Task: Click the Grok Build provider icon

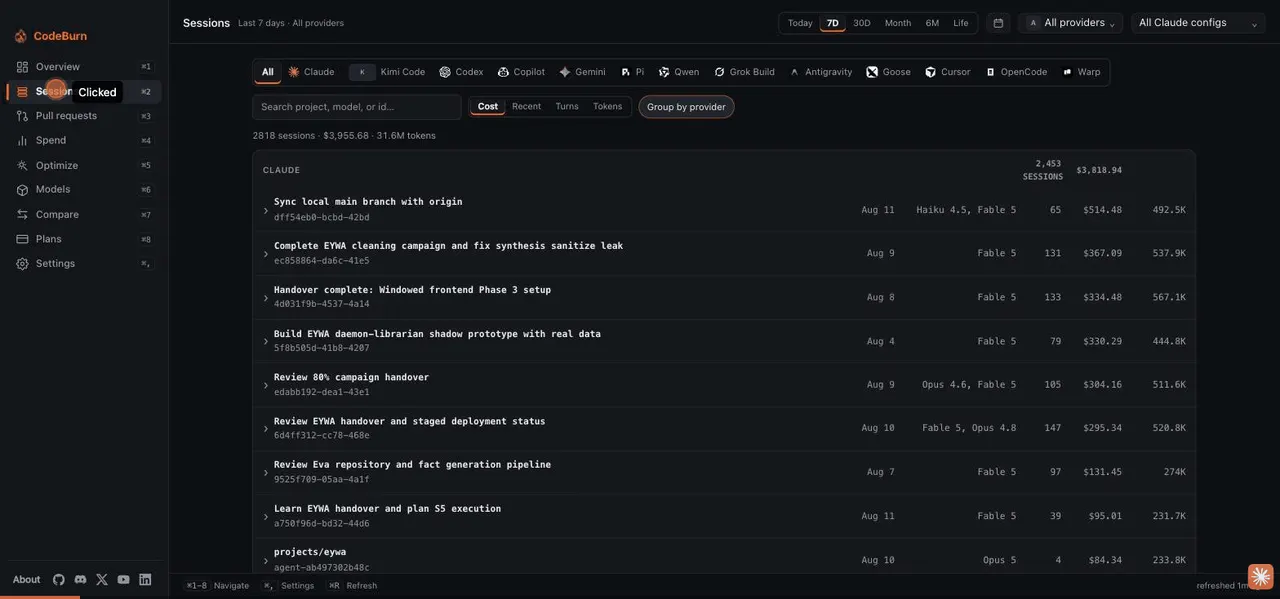Action: 719,72
